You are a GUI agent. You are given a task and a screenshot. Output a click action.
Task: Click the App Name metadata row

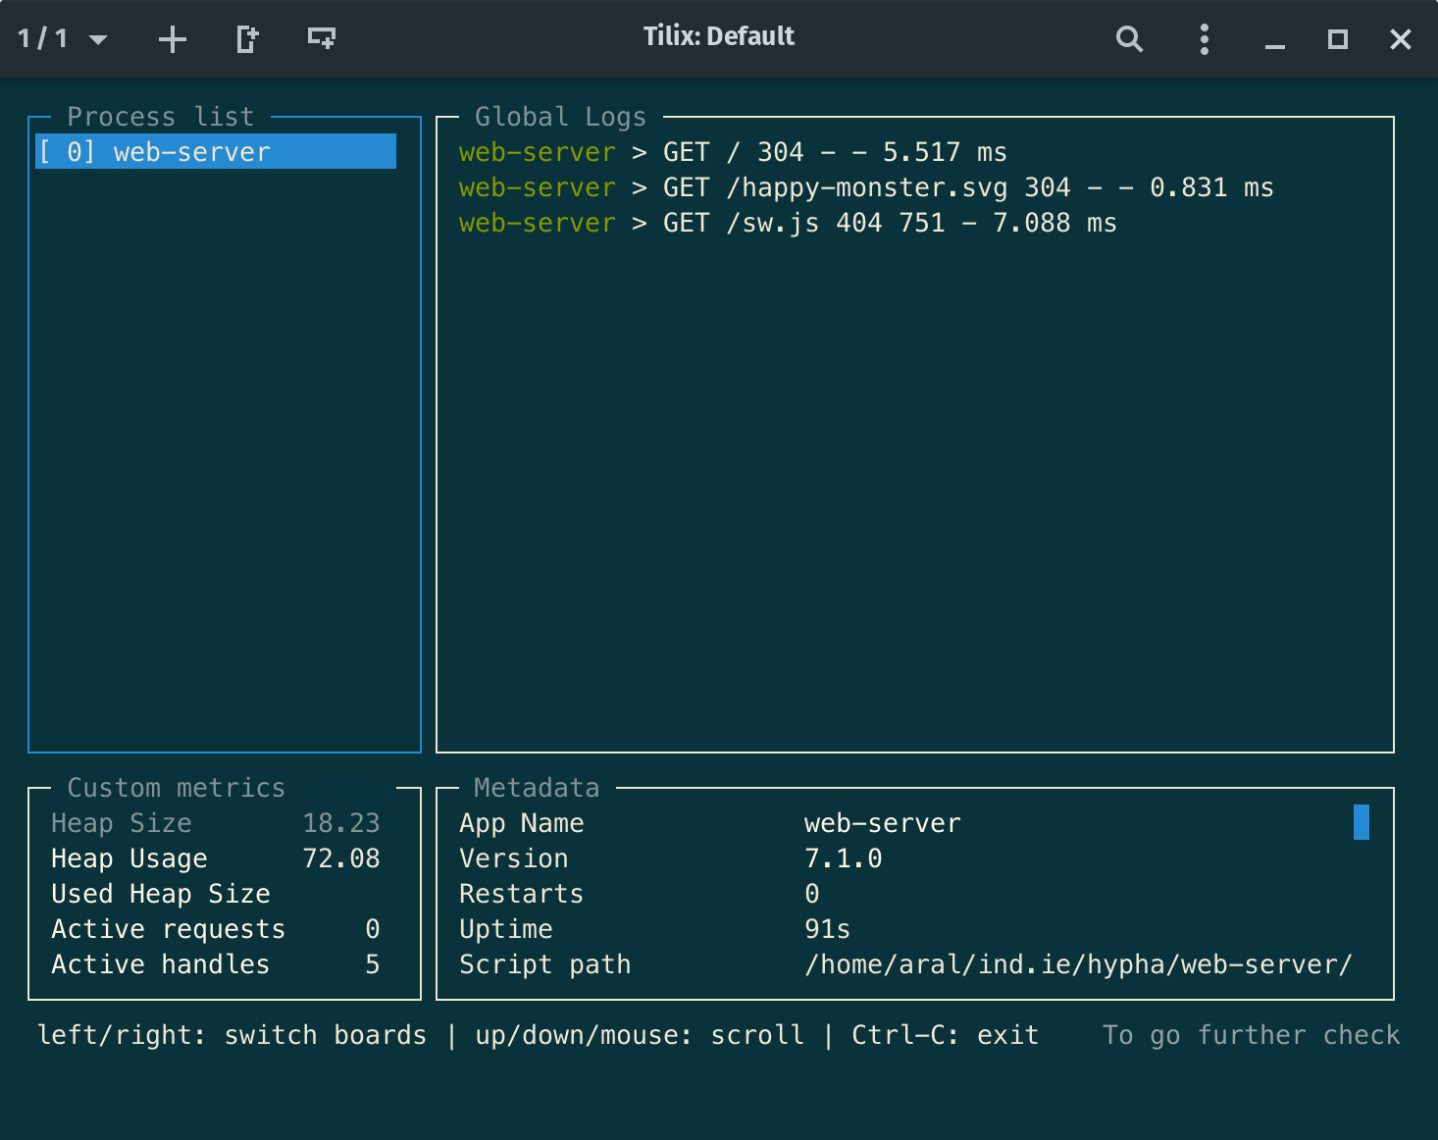[x=710, y=823]
